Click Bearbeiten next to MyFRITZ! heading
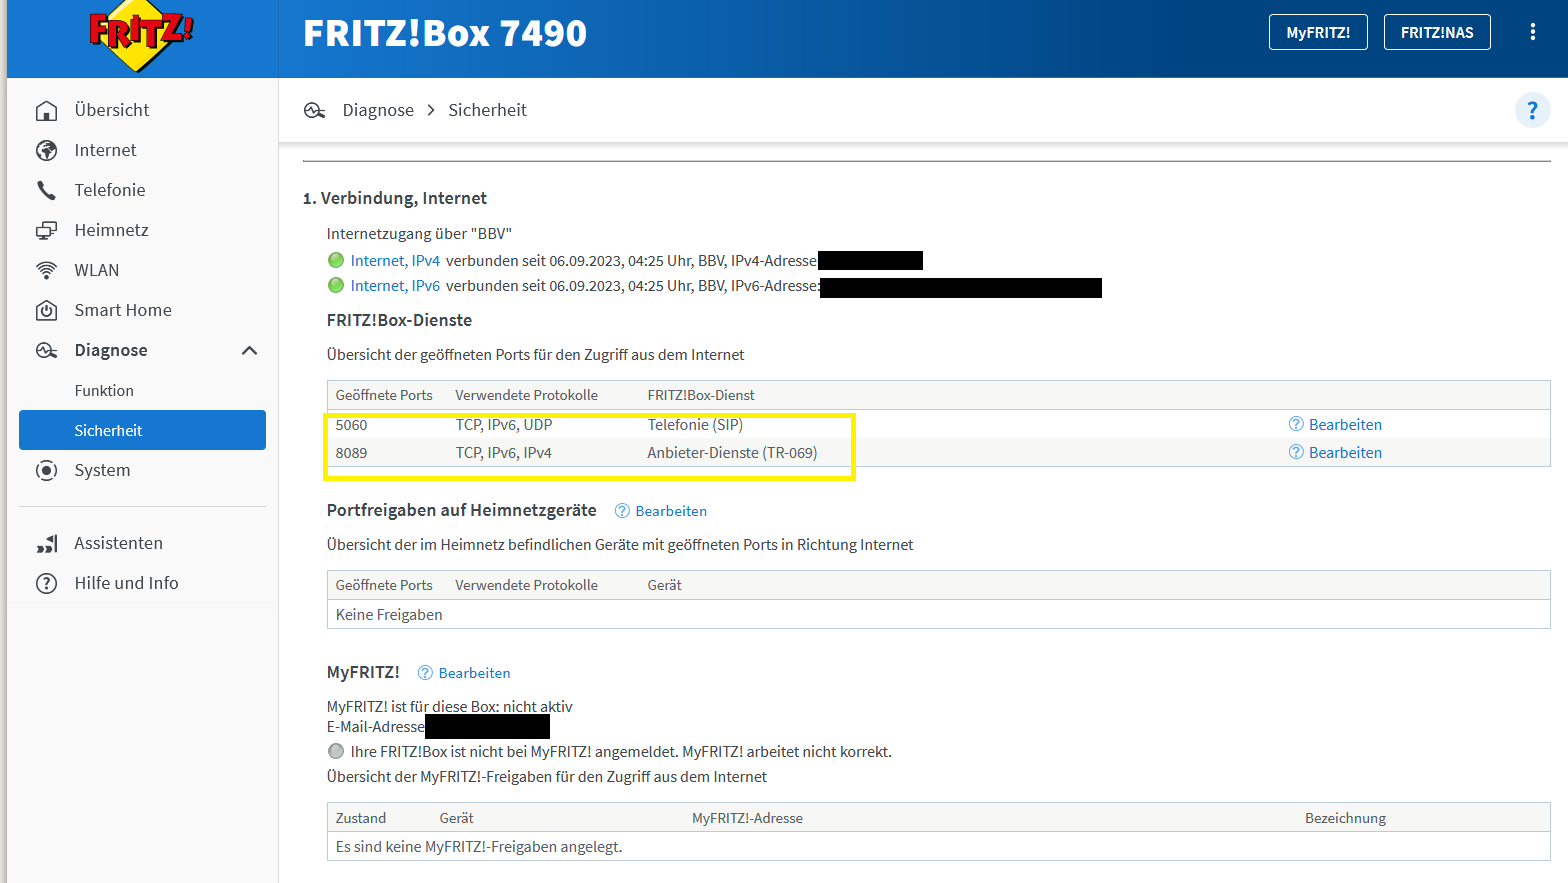1568x883 pixels. [474, 673]
